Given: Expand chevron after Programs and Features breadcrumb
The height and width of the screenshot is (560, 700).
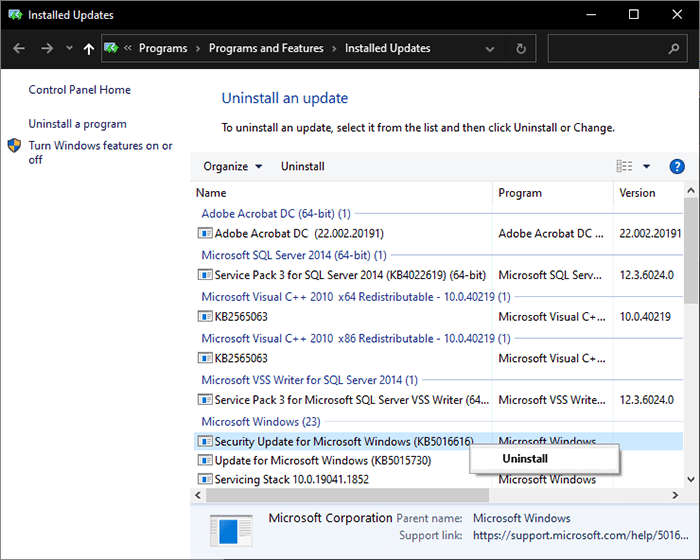Looking at the screenshot, I should (x=334, y=49).
